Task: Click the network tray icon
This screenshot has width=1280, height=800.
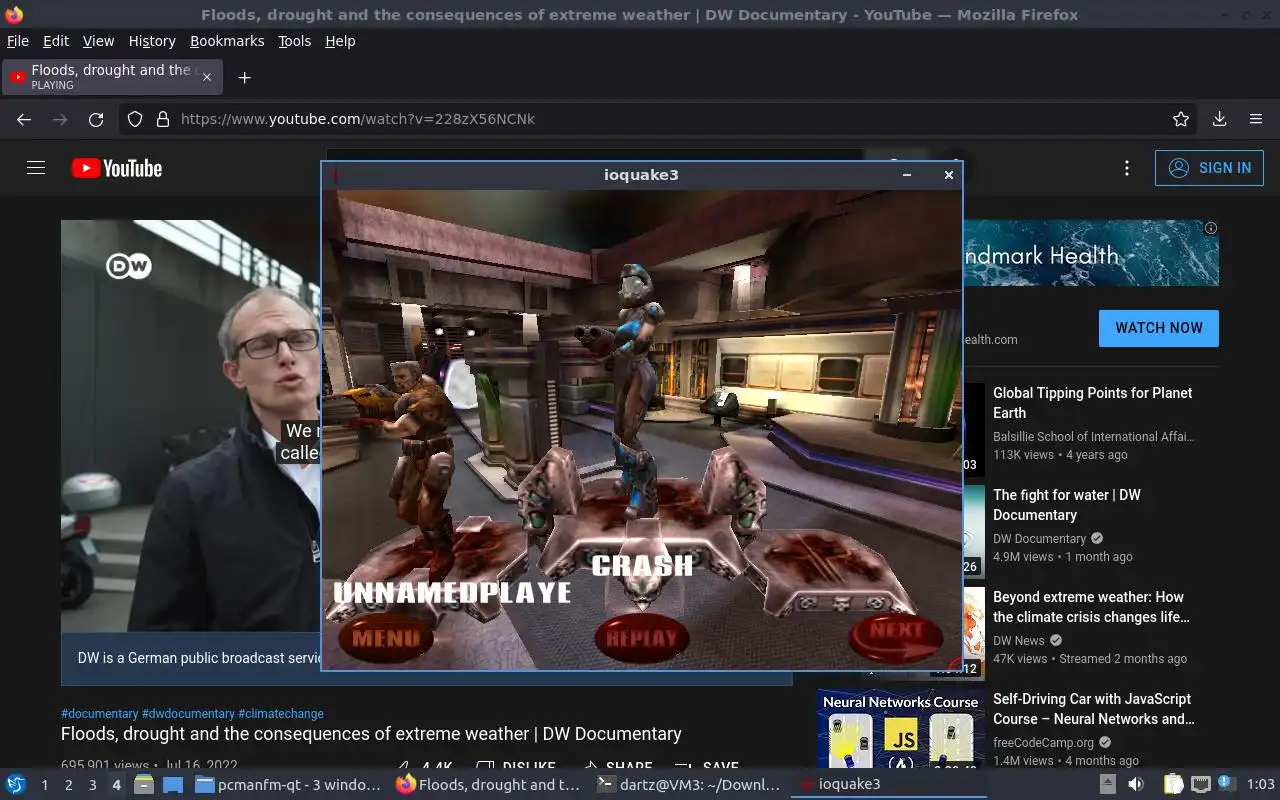Action: point(1201,785)
